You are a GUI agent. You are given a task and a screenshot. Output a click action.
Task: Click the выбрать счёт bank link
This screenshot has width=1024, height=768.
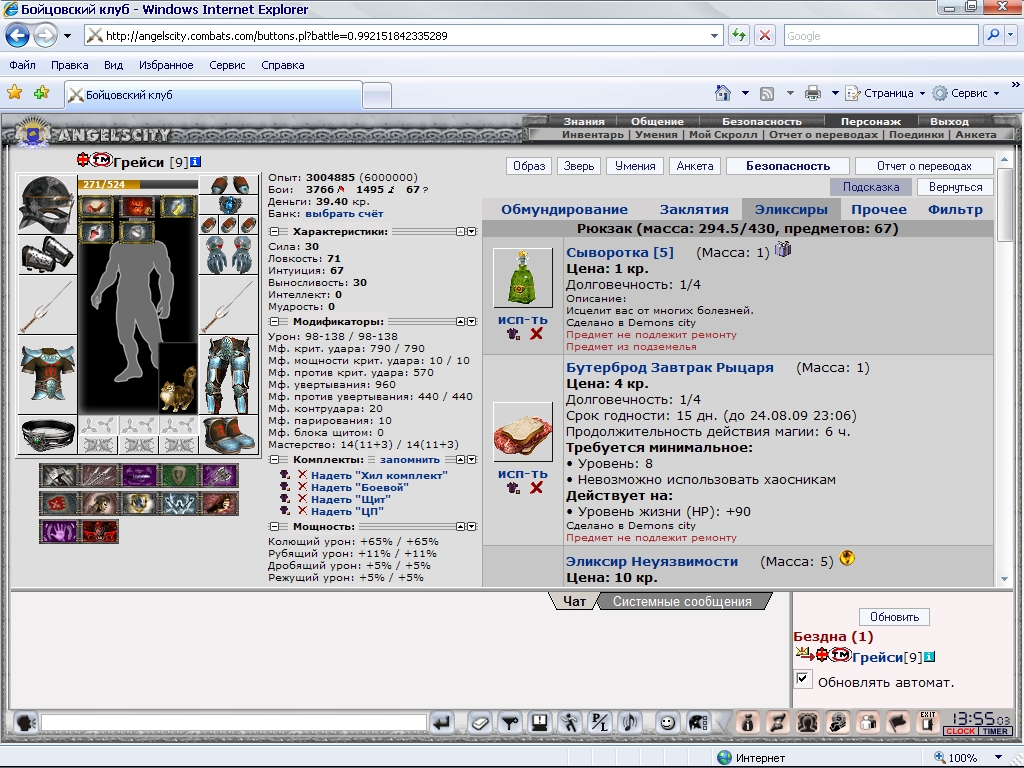pos(344,214)
